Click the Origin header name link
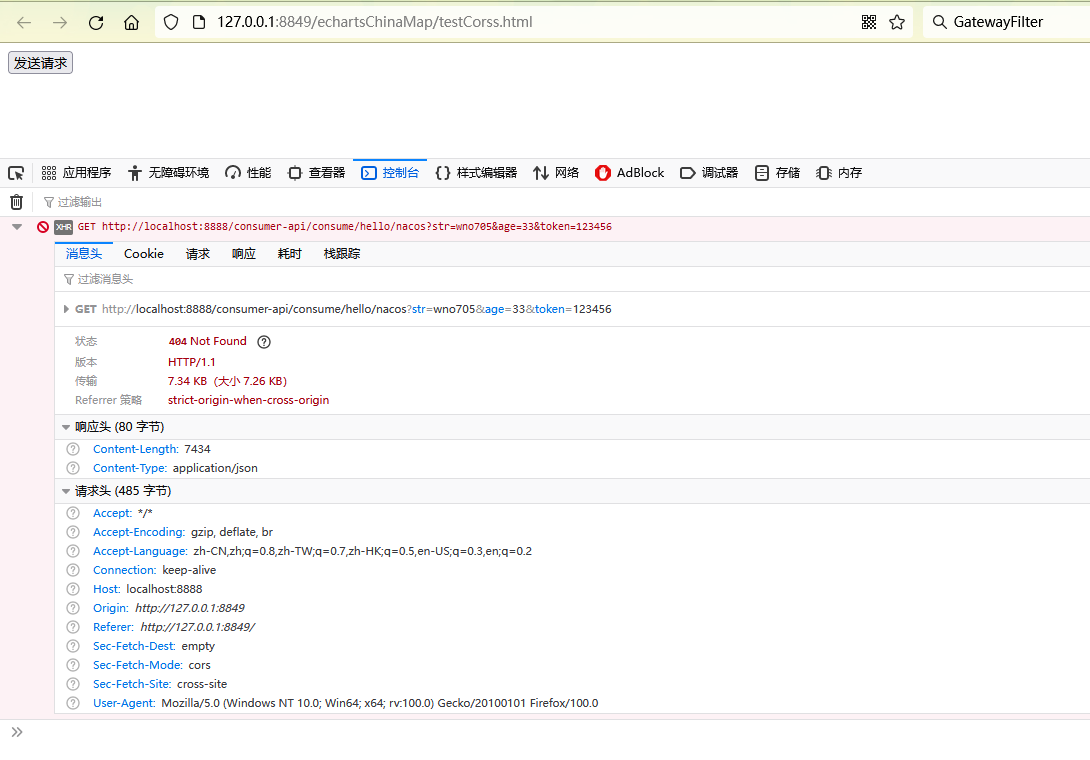Screen dimensions: 1090x760 110,608
